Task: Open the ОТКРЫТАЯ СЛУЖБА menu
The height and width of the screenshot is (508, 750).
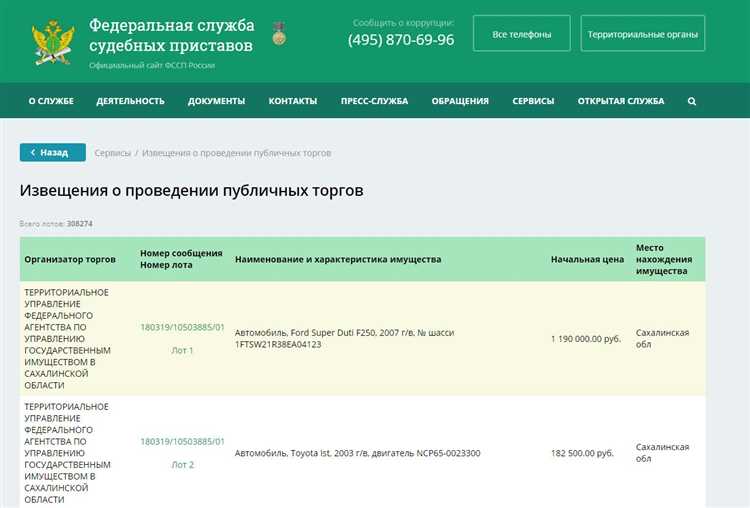Action: [x=621, y=101]
